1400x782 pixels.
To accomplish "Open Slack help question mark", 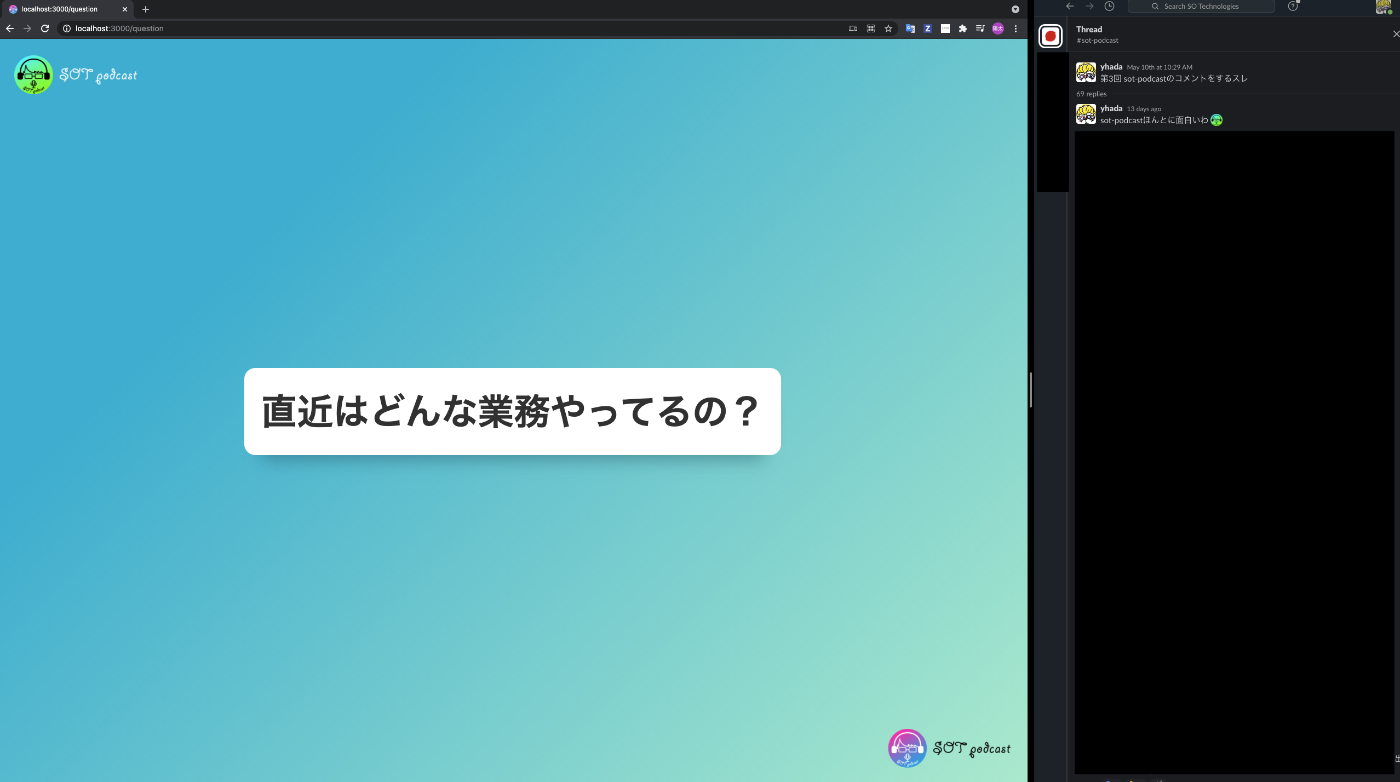I will 1293,6.
